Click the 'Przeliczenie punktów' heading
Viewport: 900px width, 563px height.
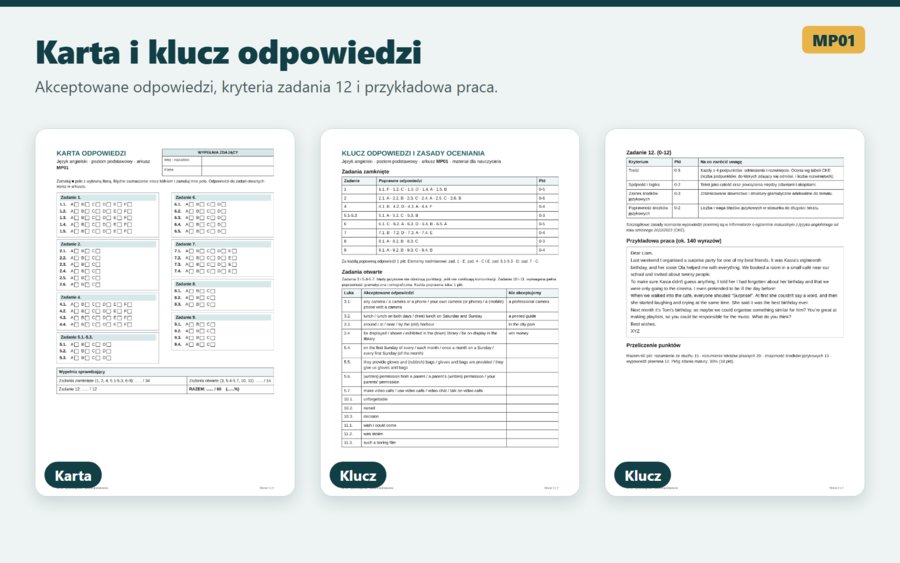pos(653,345)
